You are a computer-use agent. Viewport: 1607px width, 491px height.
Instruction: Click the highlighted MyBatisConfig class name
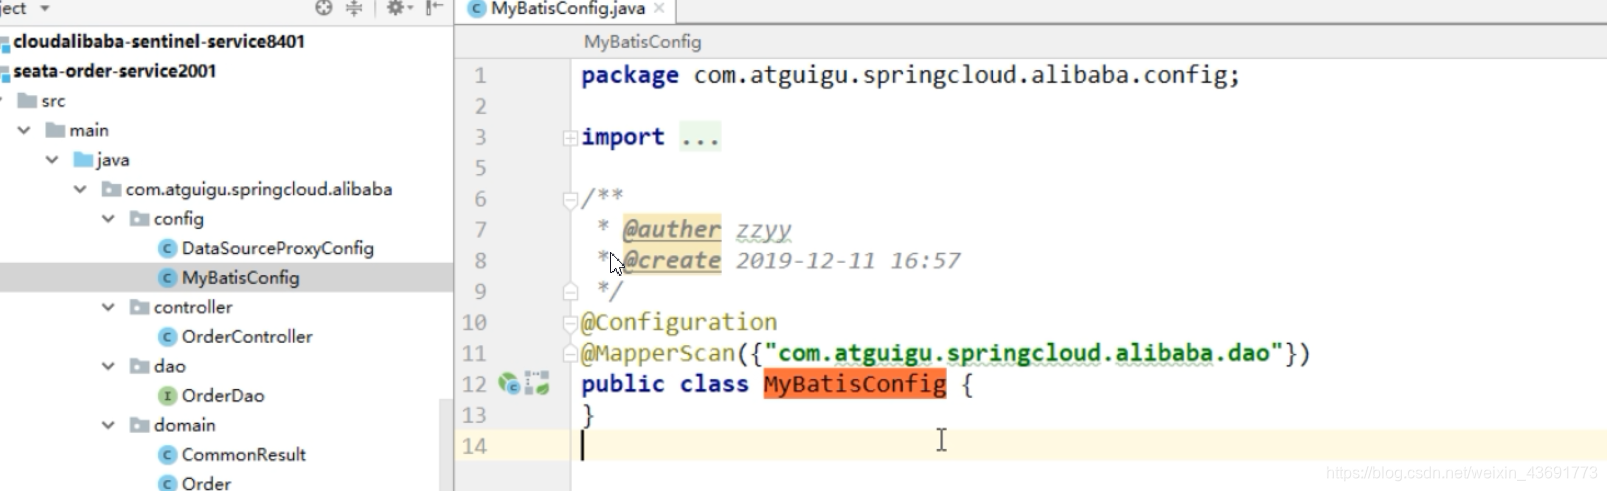(x=854, y=384)
